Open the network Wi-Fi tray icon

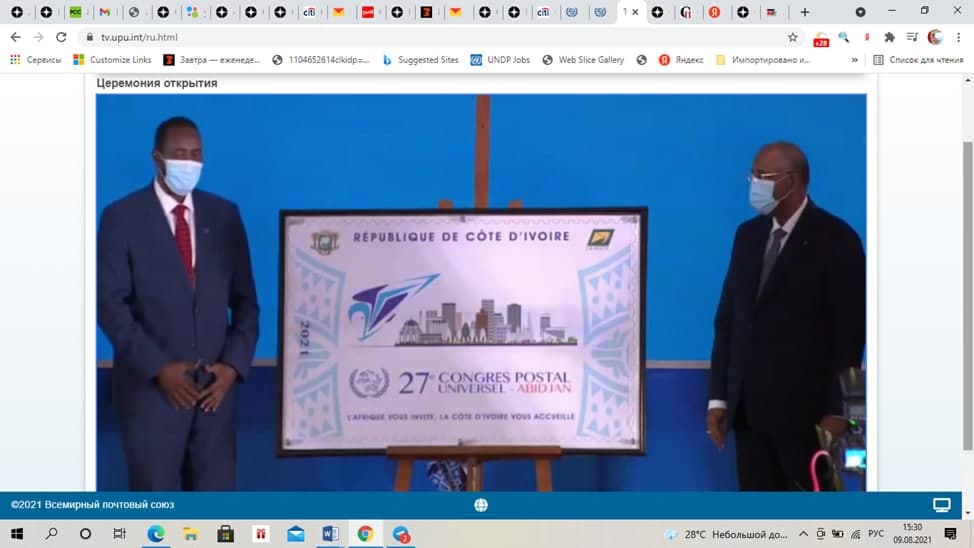pyautogui.click(x=856, y=534)
